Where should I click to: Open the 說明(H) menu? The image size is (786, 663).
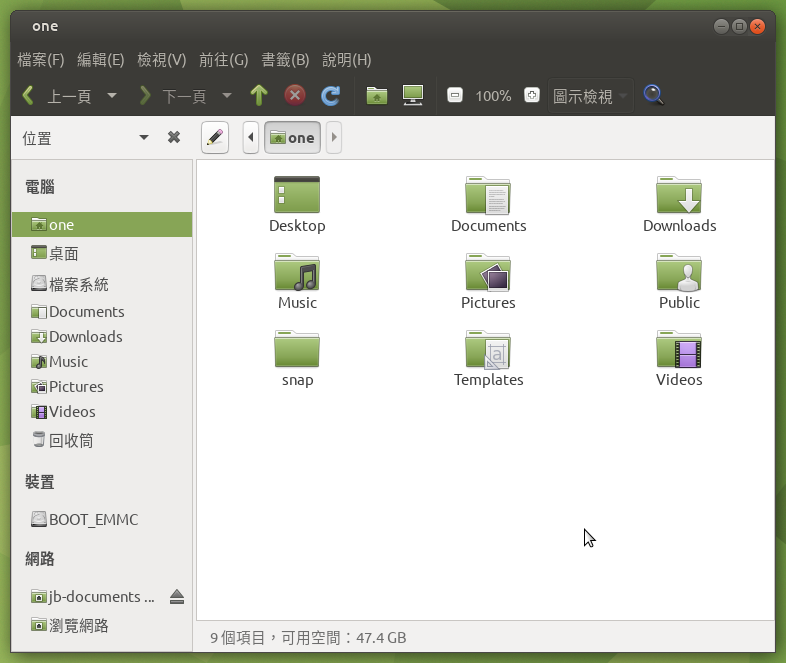pos(346,60)
